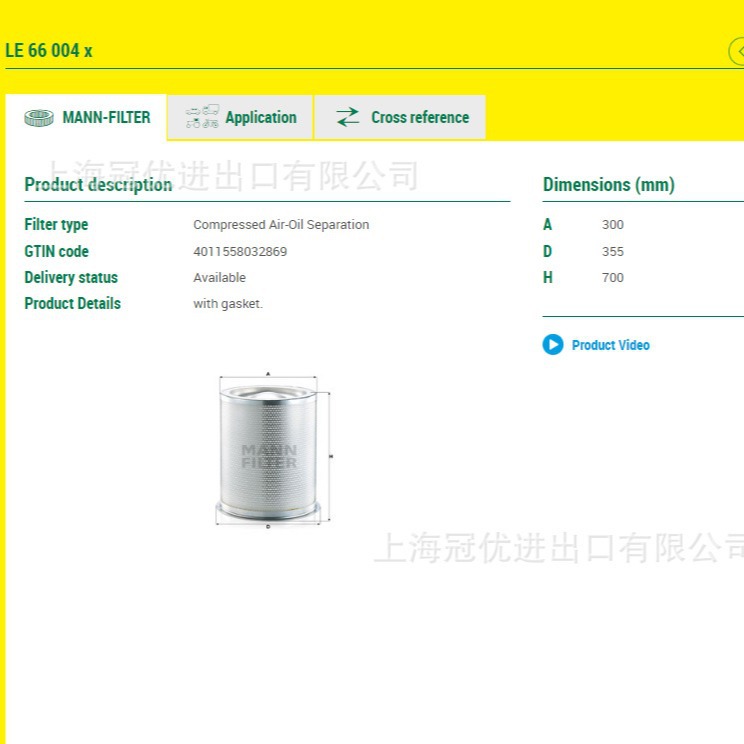Click the Dimensions (mm) heading
Screen dimensions: 744x744
609,185
